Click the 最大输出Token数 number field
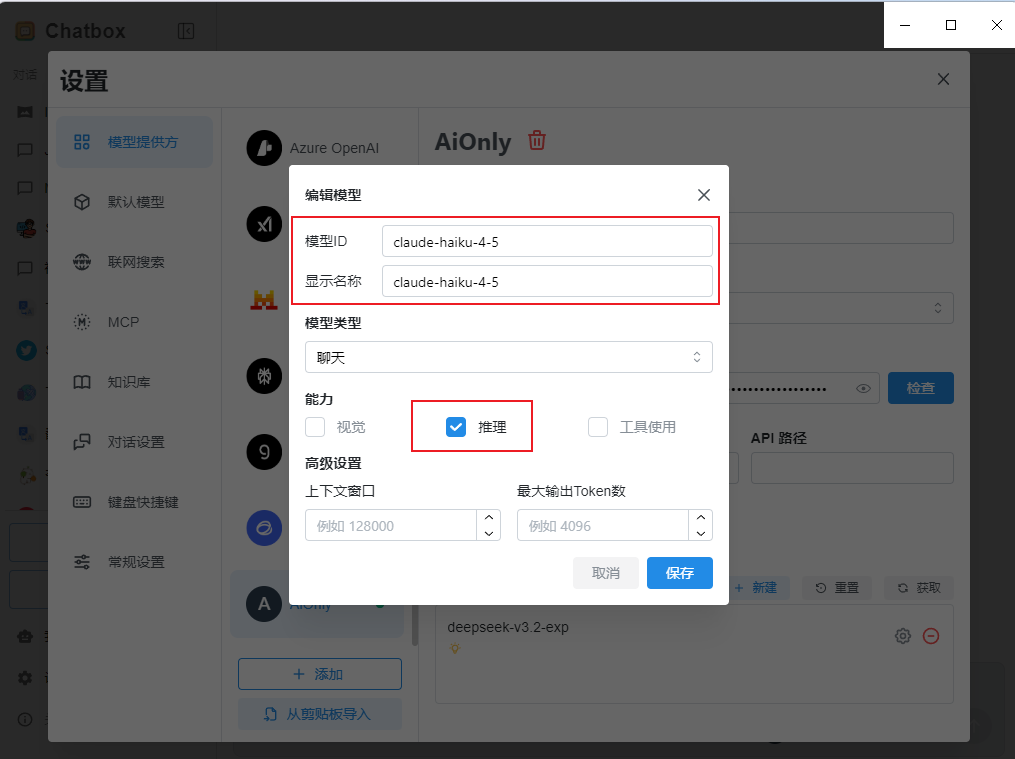 click(603, 525)
